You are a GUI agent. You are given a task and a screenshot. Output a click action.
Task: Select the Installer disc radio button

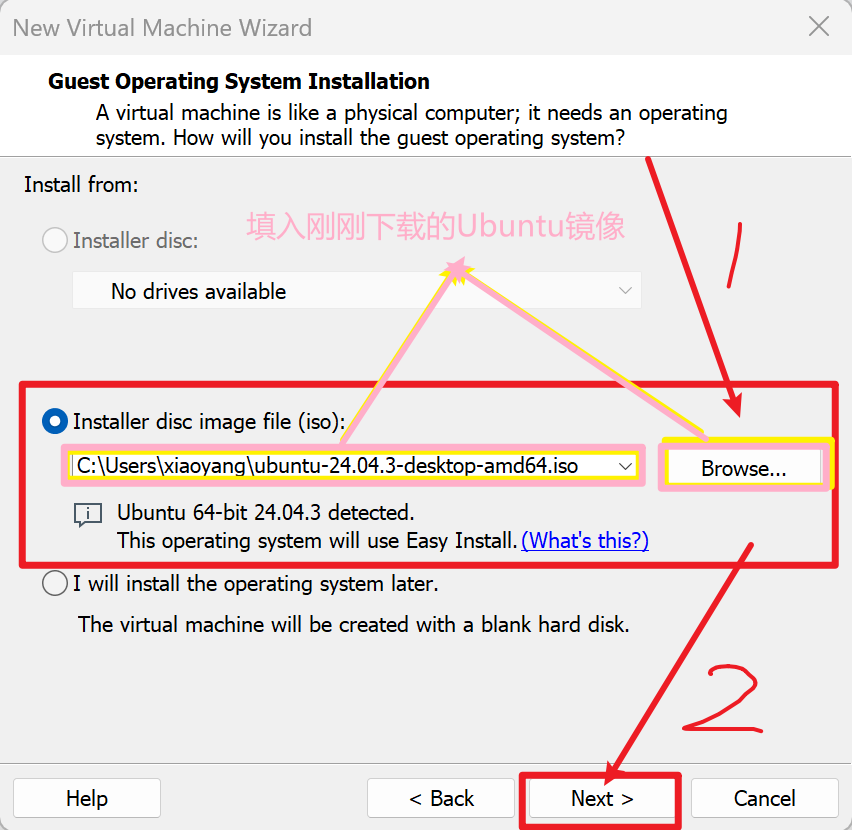point(55,240)
